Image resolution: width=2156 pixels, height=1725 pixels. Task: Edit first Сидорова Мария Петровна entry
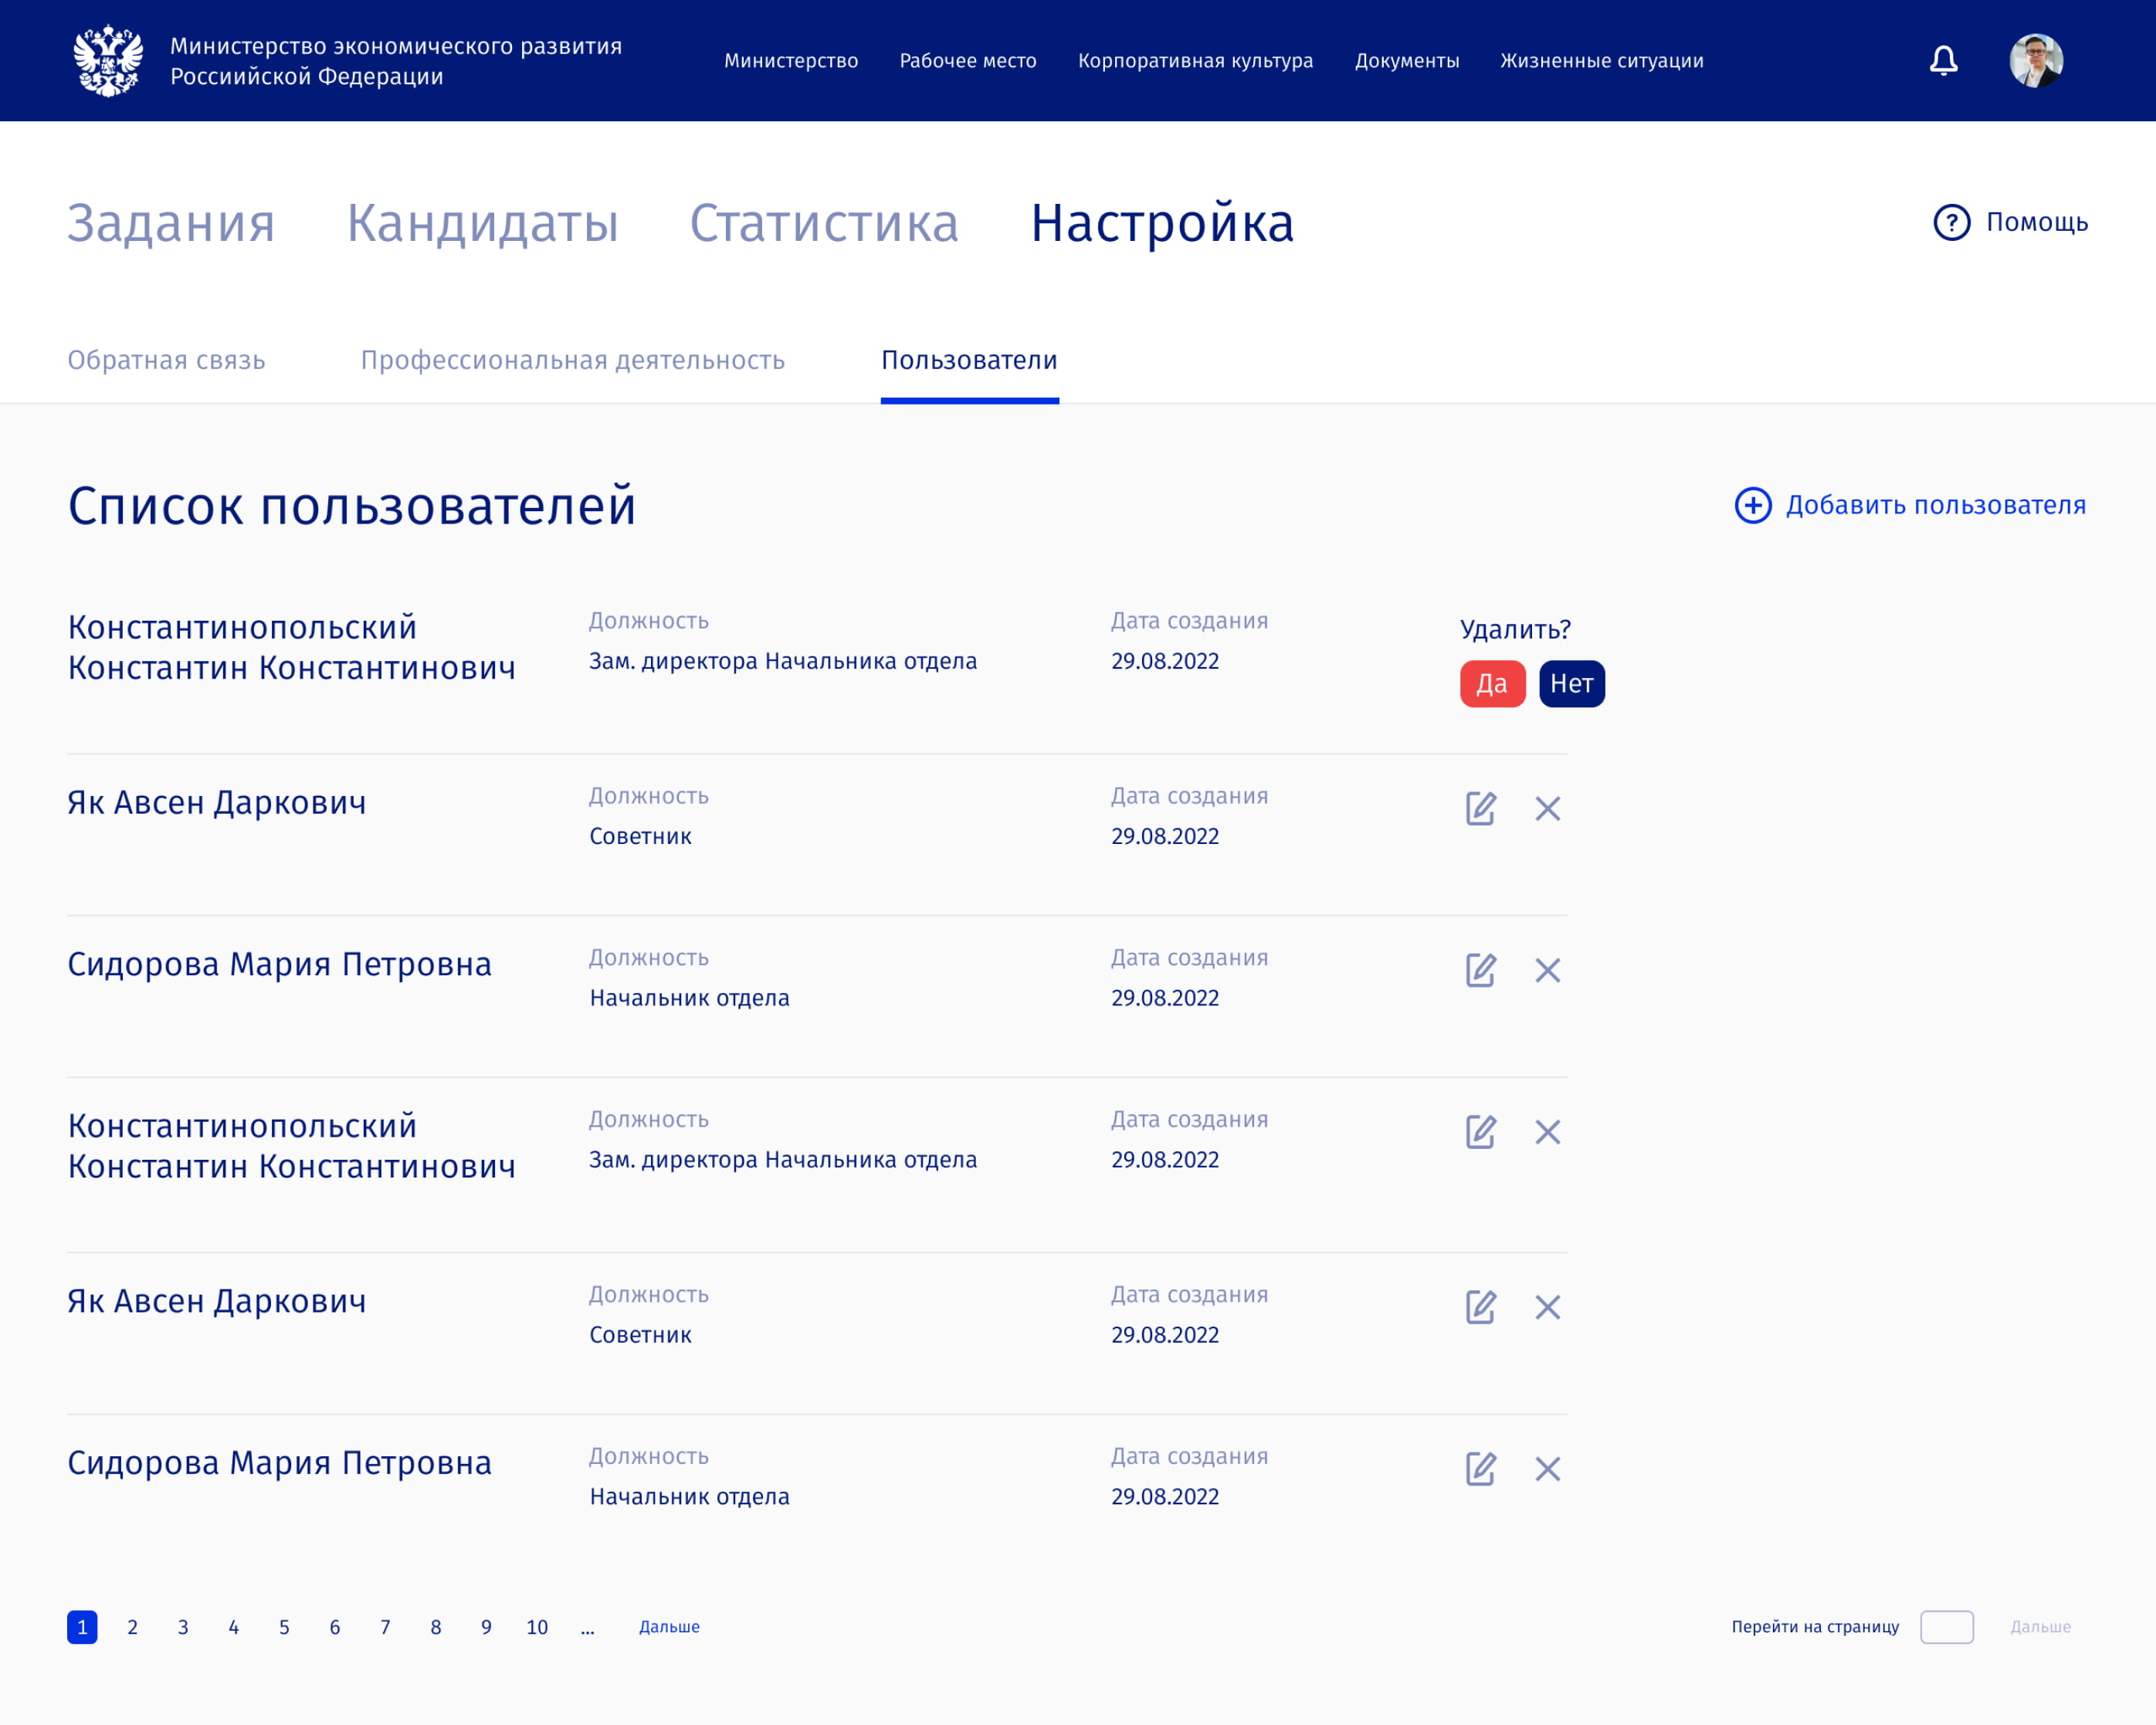click(1480, 970)
